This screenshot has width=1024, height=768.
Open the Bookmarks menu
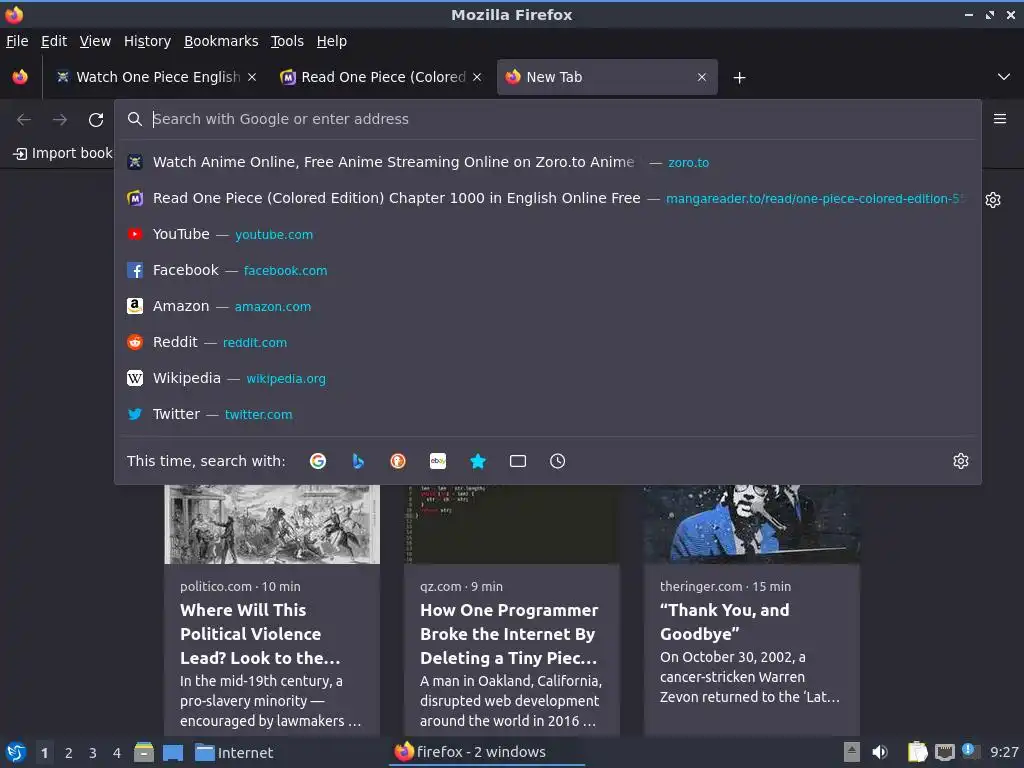point(221,41)
